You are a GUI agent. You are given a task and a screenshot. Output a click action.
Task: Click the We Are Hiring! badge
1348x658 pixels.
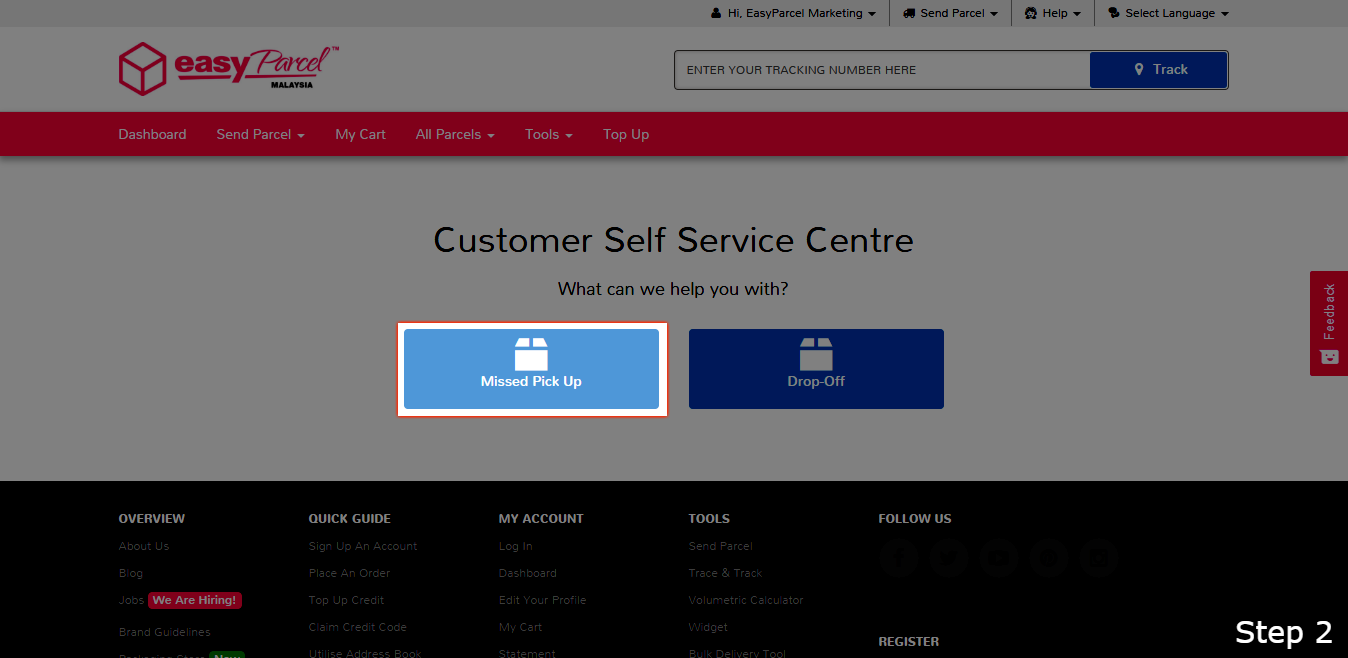pos(195,600)
